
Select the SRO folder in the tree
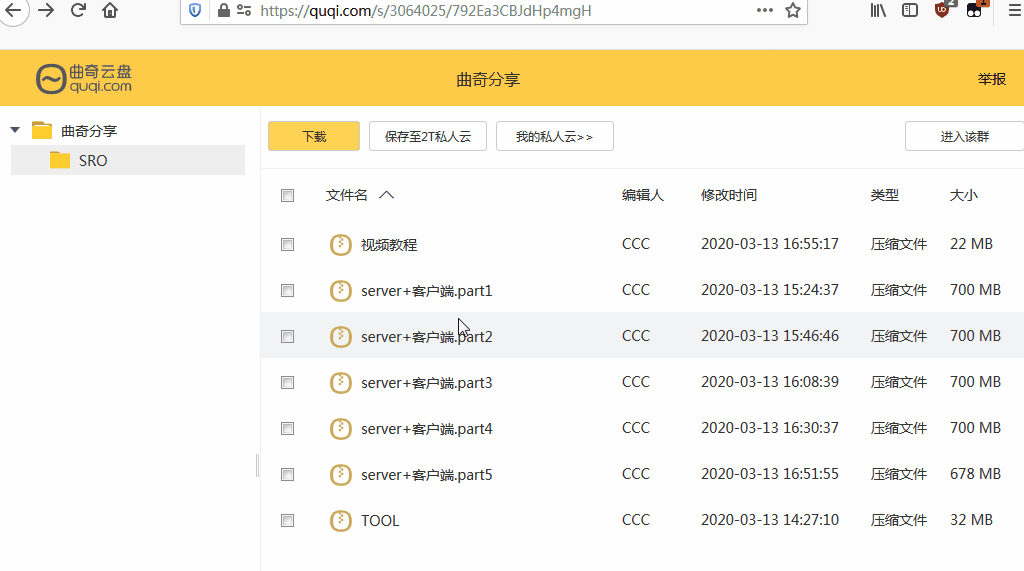(128, 160)
